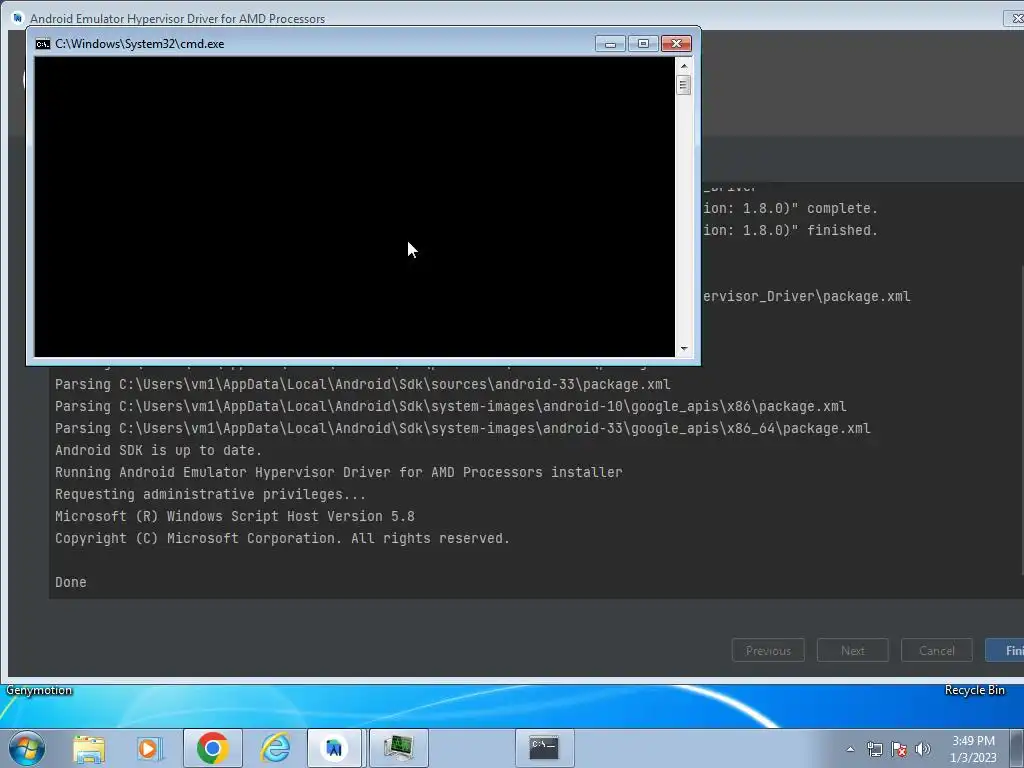The image size is (1024, 768).
Task: Minimize the cmd.exe window
Action: 610,44
